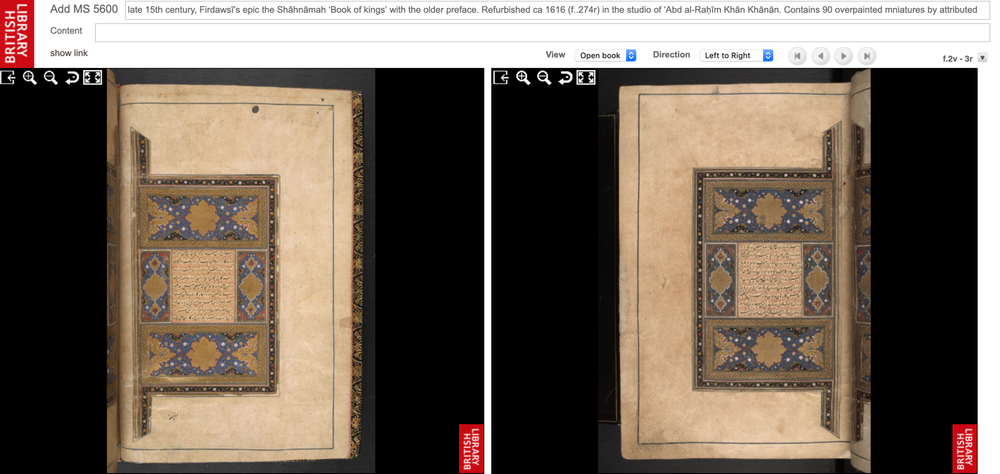This screenshot has height=474, width=1000.
Task: Jump to the last page
Action: (x=866, y=56)
